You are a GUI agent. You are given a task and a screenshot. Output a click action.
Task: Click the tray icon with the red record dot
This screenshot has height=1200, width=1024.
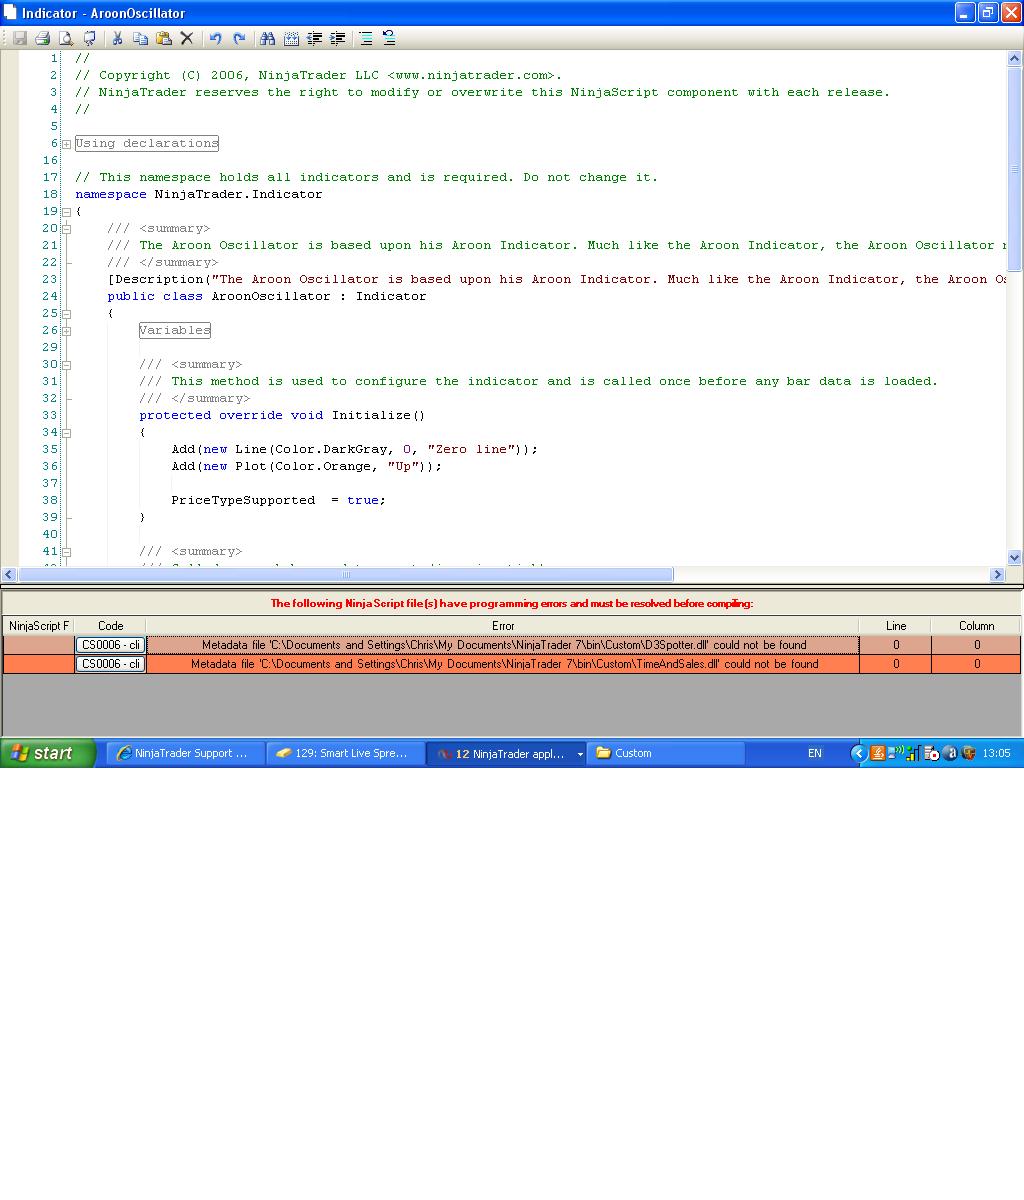pos(931,753)
